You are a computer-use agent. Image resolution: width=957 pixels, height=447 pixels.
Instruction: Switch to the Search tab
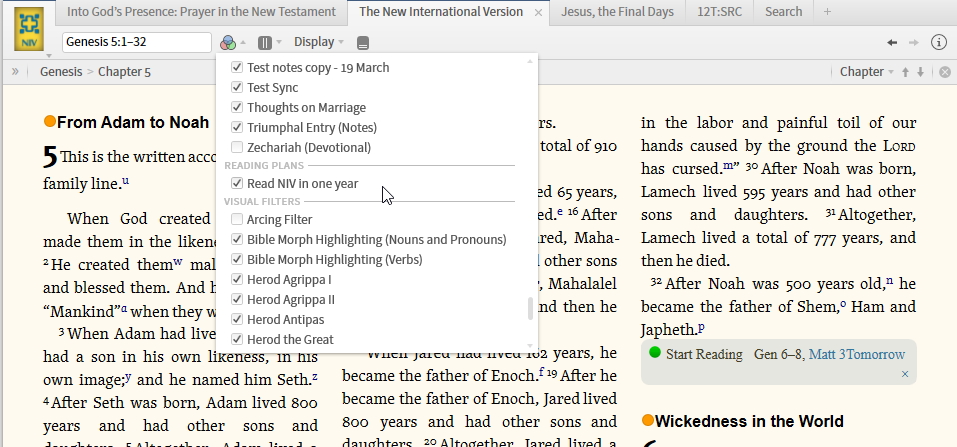point(783,12)
